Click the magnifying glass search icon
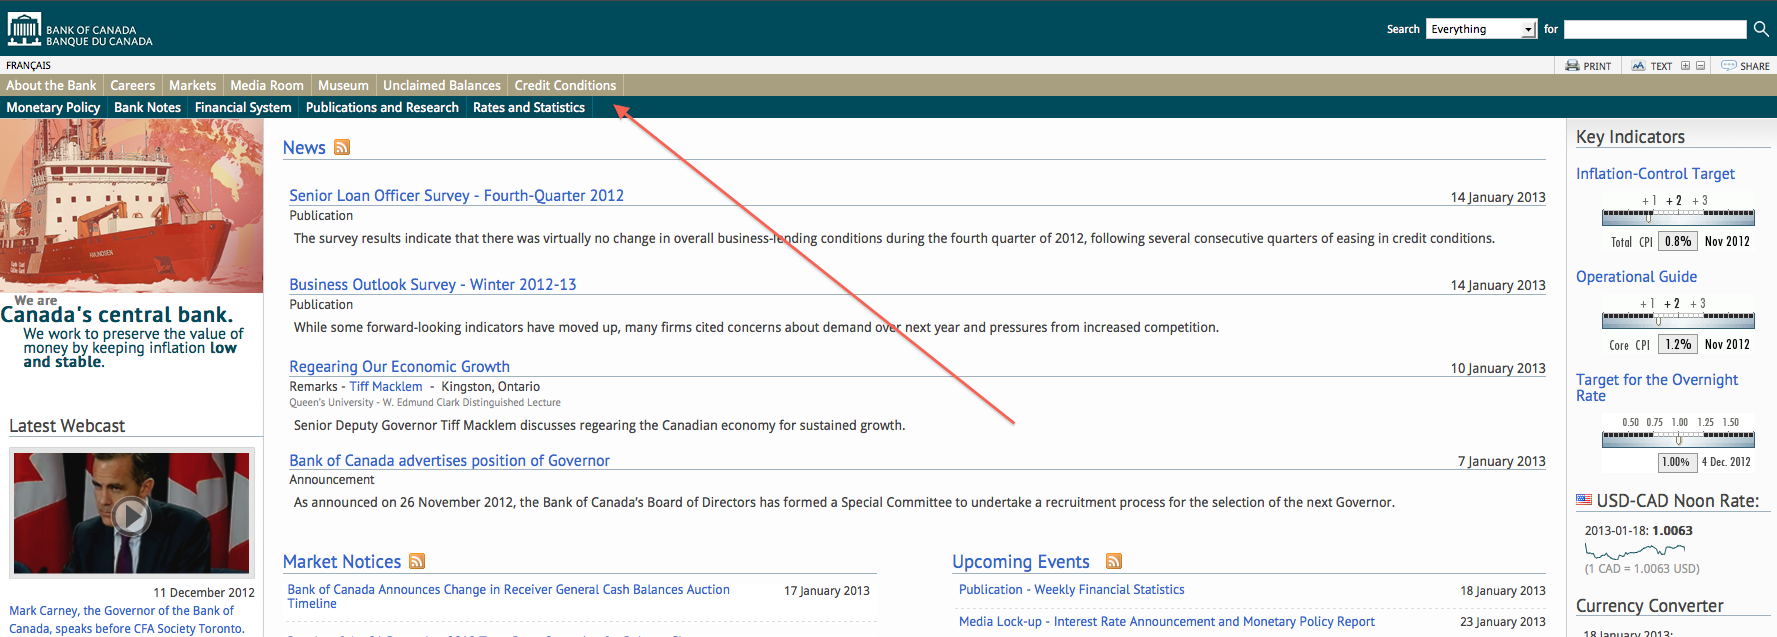The image size is (1777, 637). pos(1761,29)
